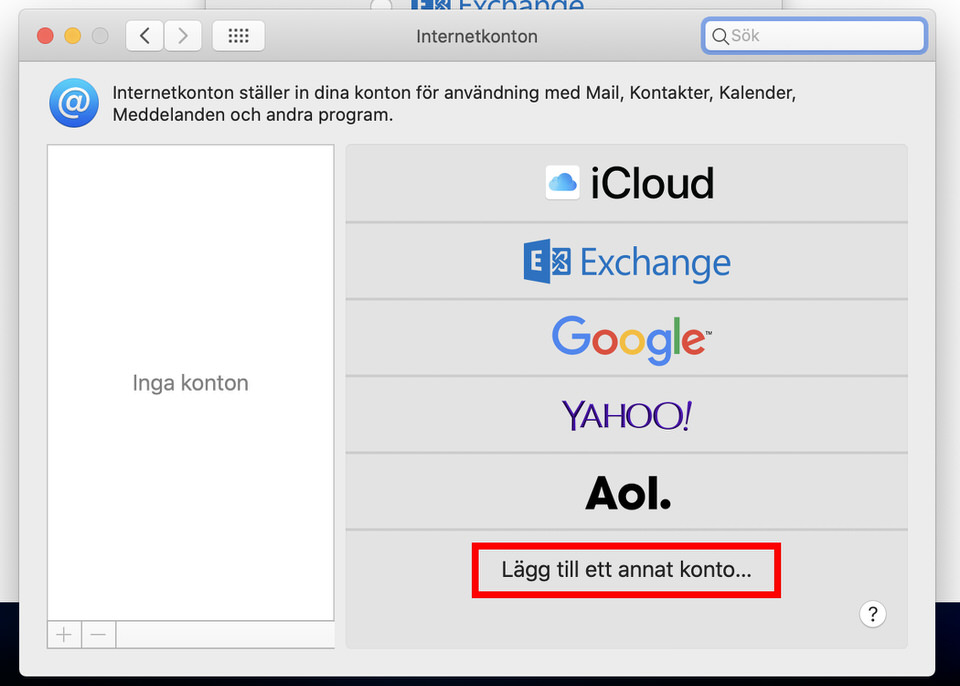Choose the Exchange account type
Viewport: 960px width, 686px height.
point(626,262)
